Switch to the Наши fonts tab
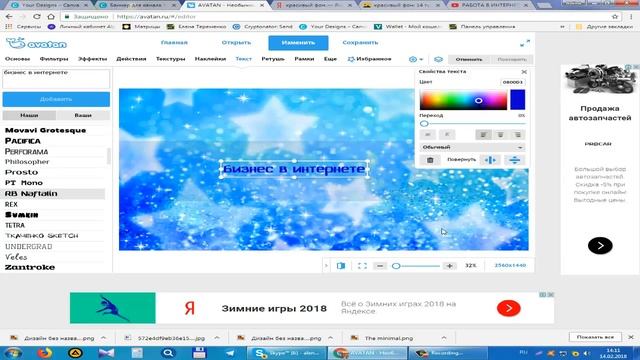Image resolution: width=640 pixels, height=360 pixels. coord(29,116)
